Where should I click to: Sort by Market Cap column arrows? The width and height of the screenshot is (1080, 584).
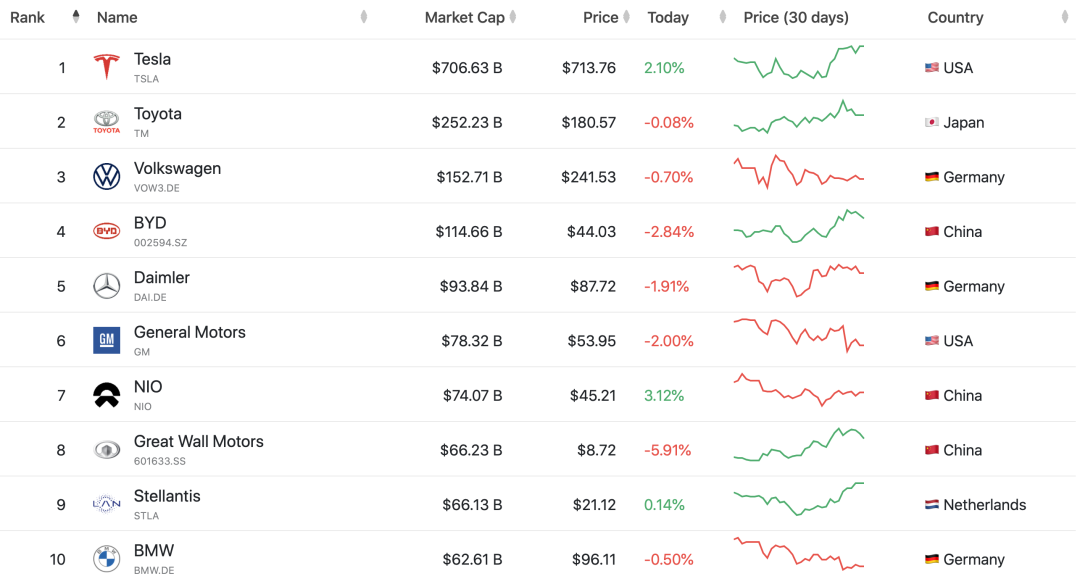pyautogui.click(x=513, y=17)
